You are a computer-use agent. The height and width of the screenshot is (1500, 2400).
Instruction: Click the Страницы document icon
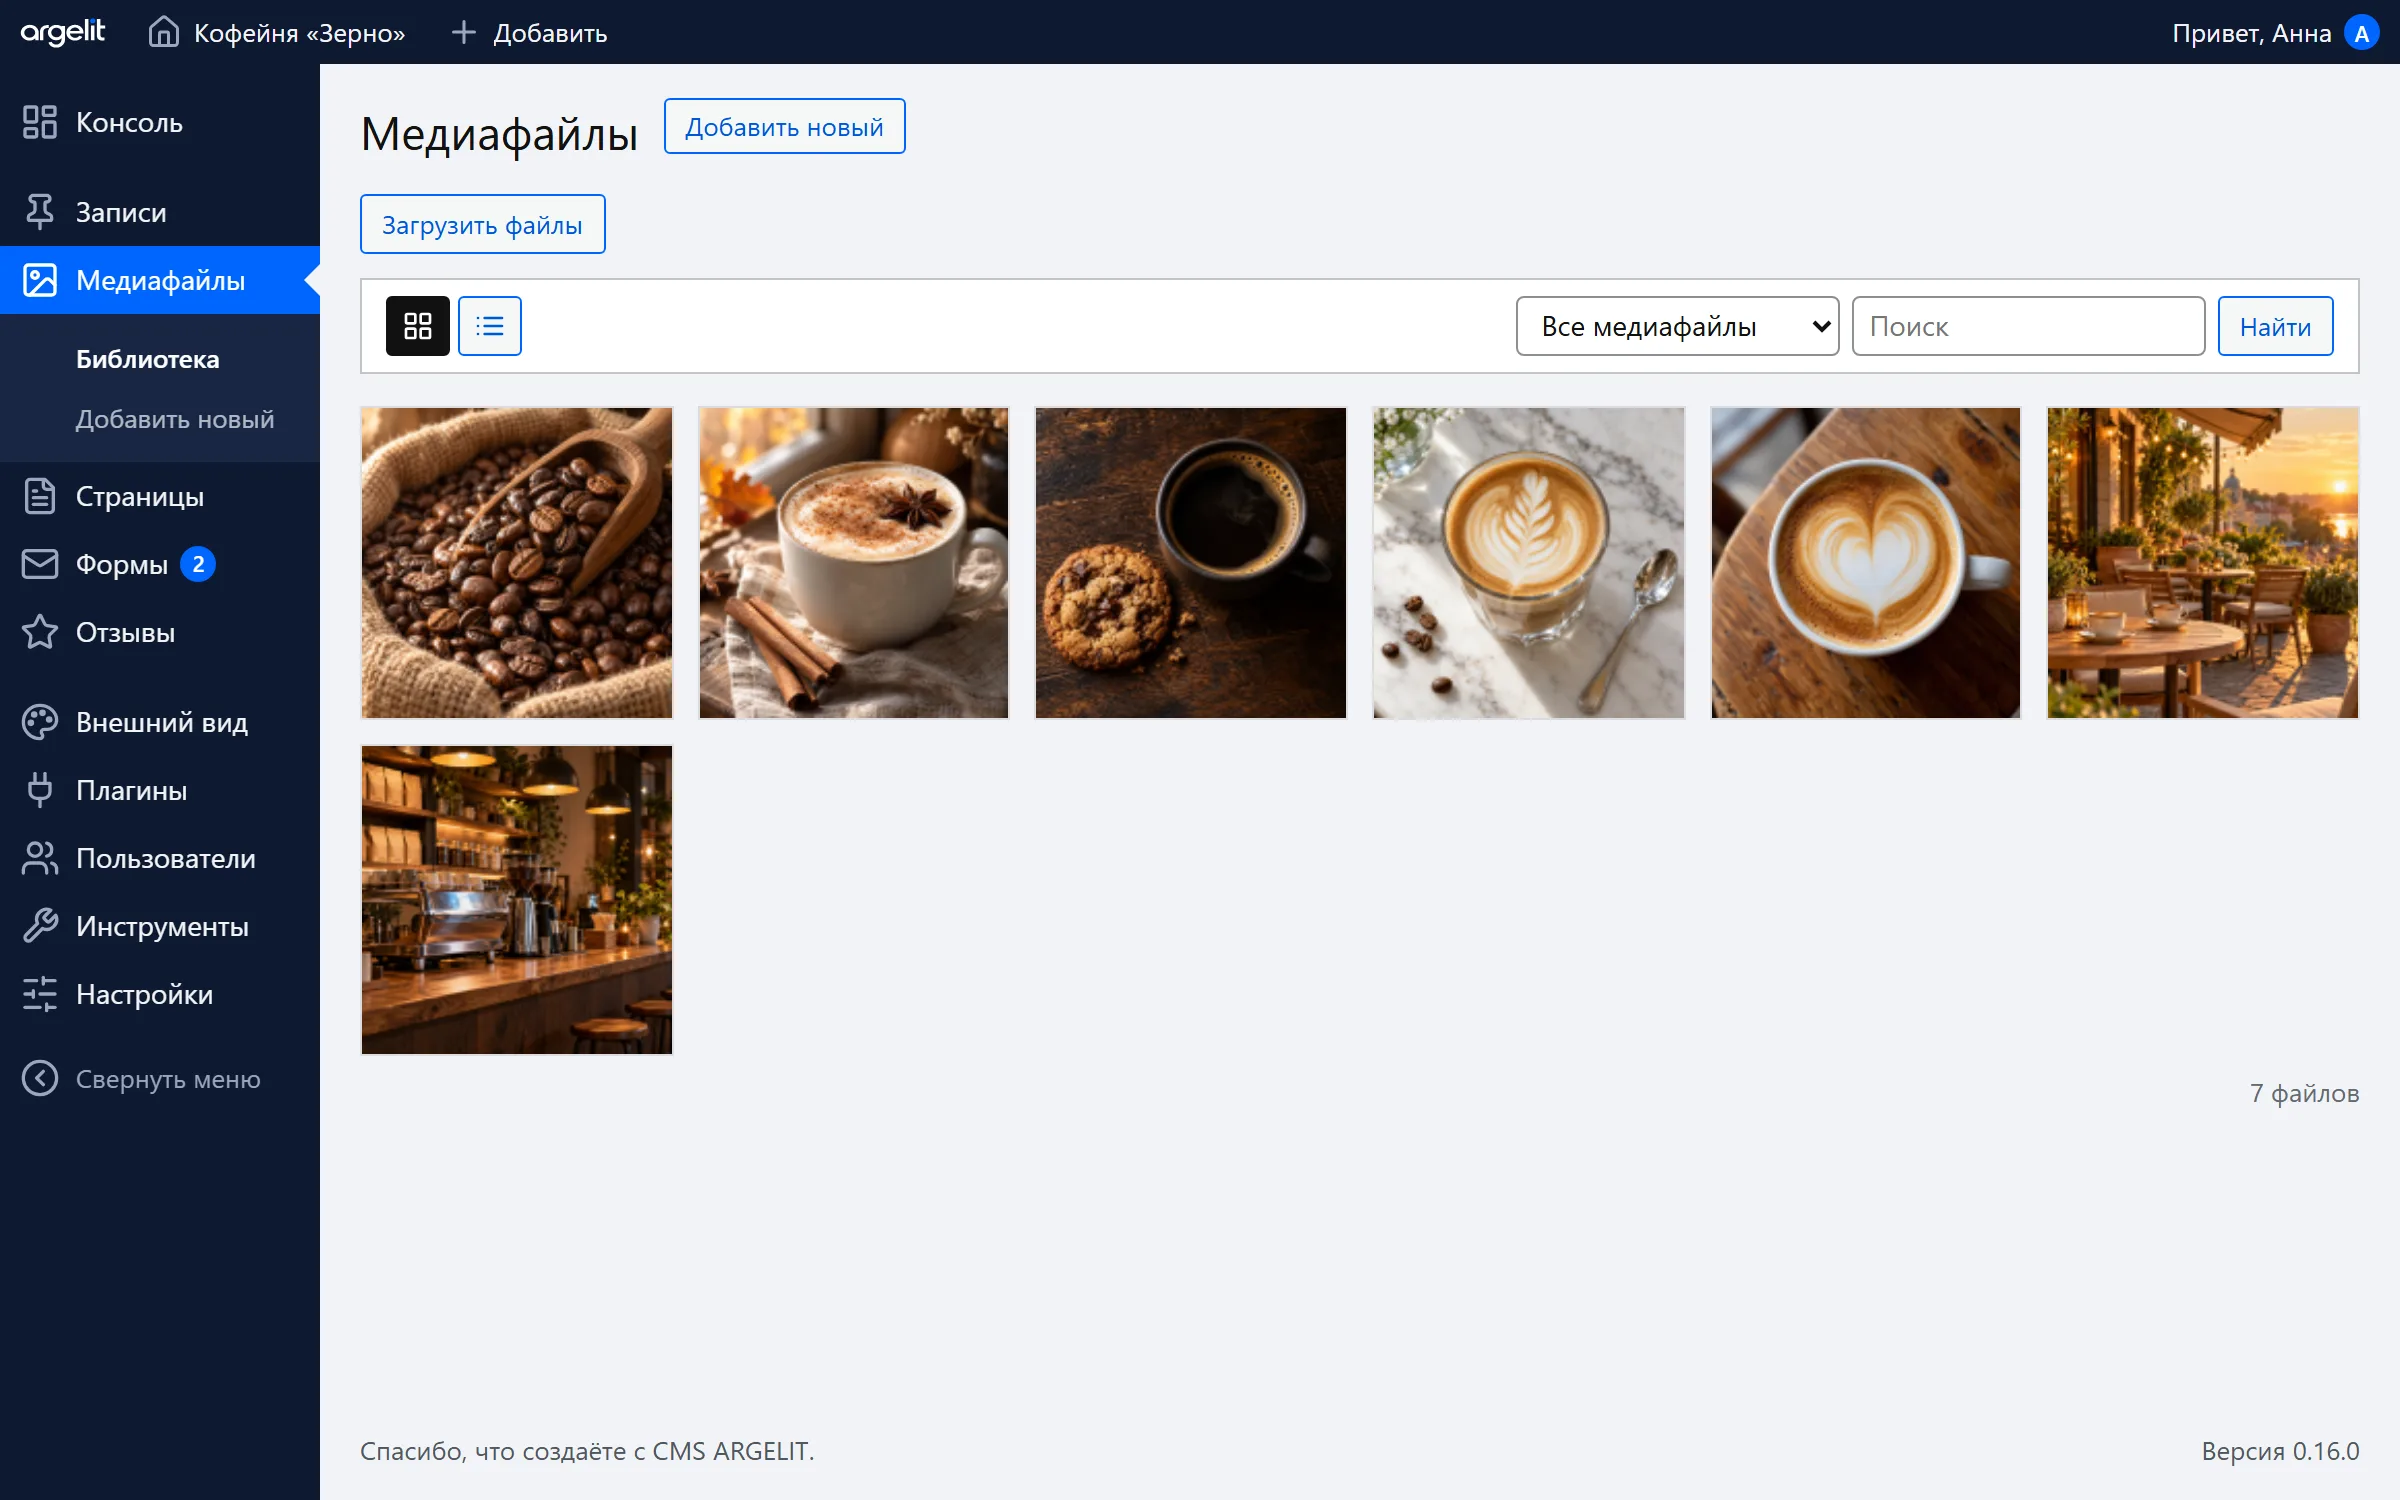(x=40, y=496)
